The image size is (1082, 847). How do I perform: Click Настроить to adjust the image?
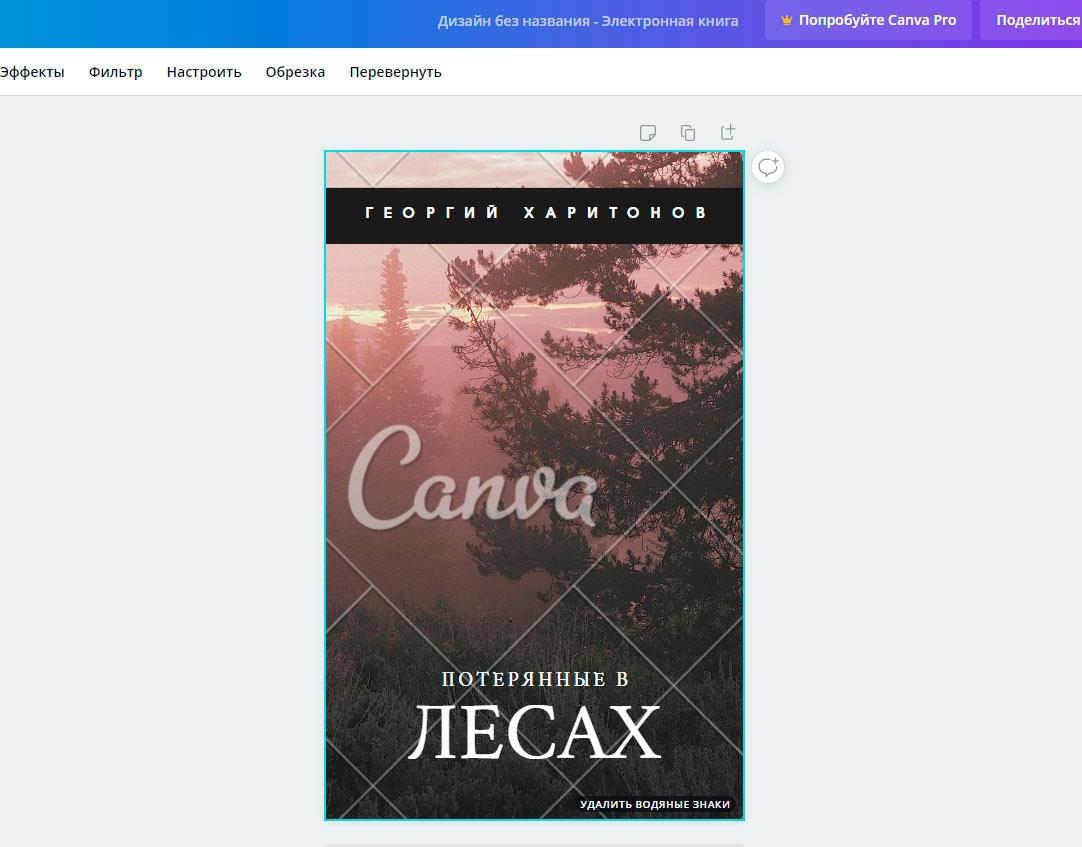[204, 72]
